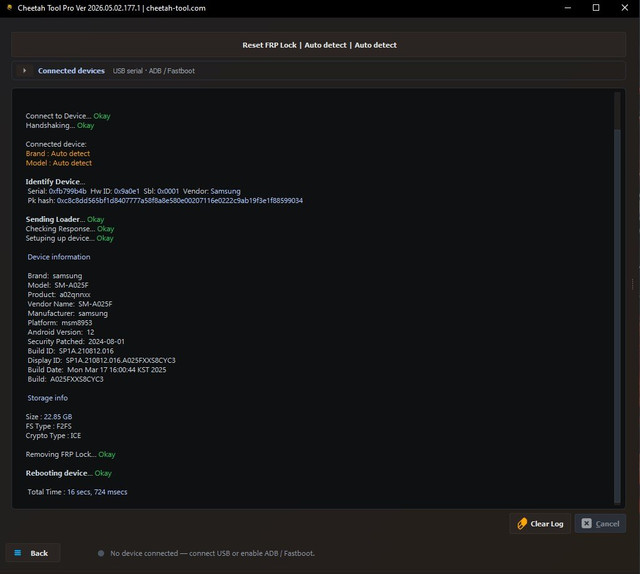
Task: Click the 'Sending Loader... Okay' line
Action: click(x=64, y=219)
